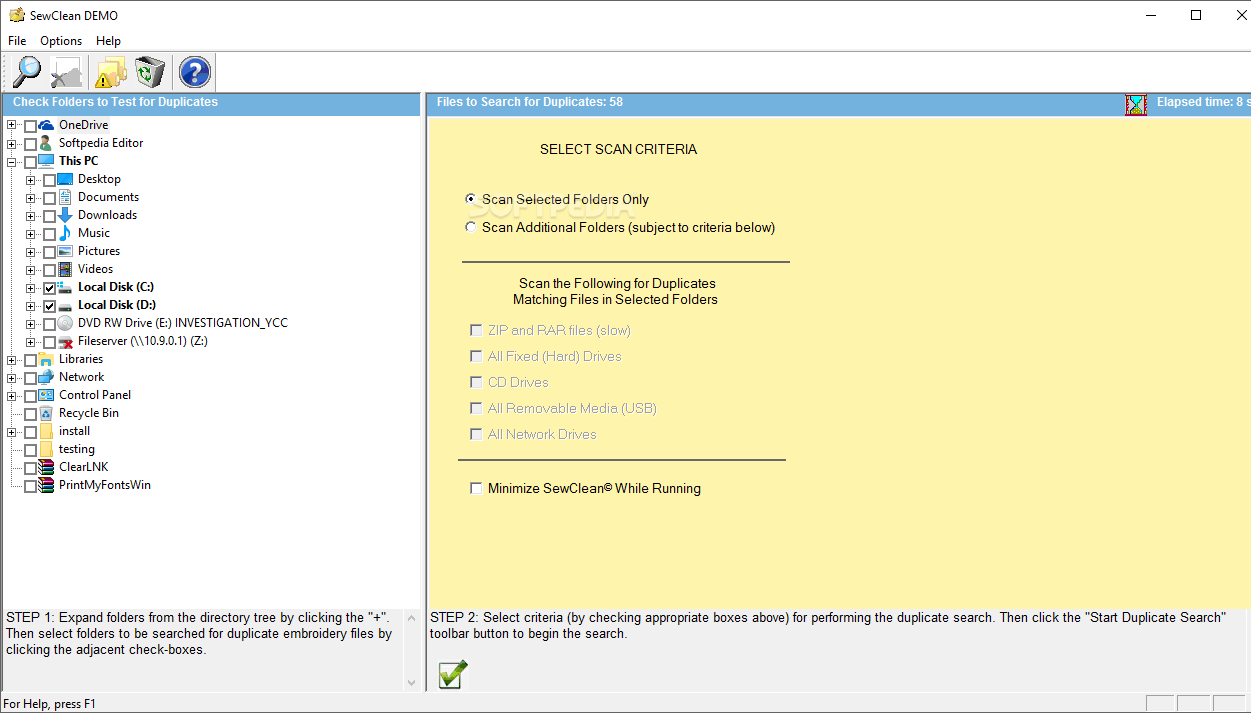Select Local Disk (D:) label
The width and height of the screenshot is (1251, 713).
pos(117,305)
